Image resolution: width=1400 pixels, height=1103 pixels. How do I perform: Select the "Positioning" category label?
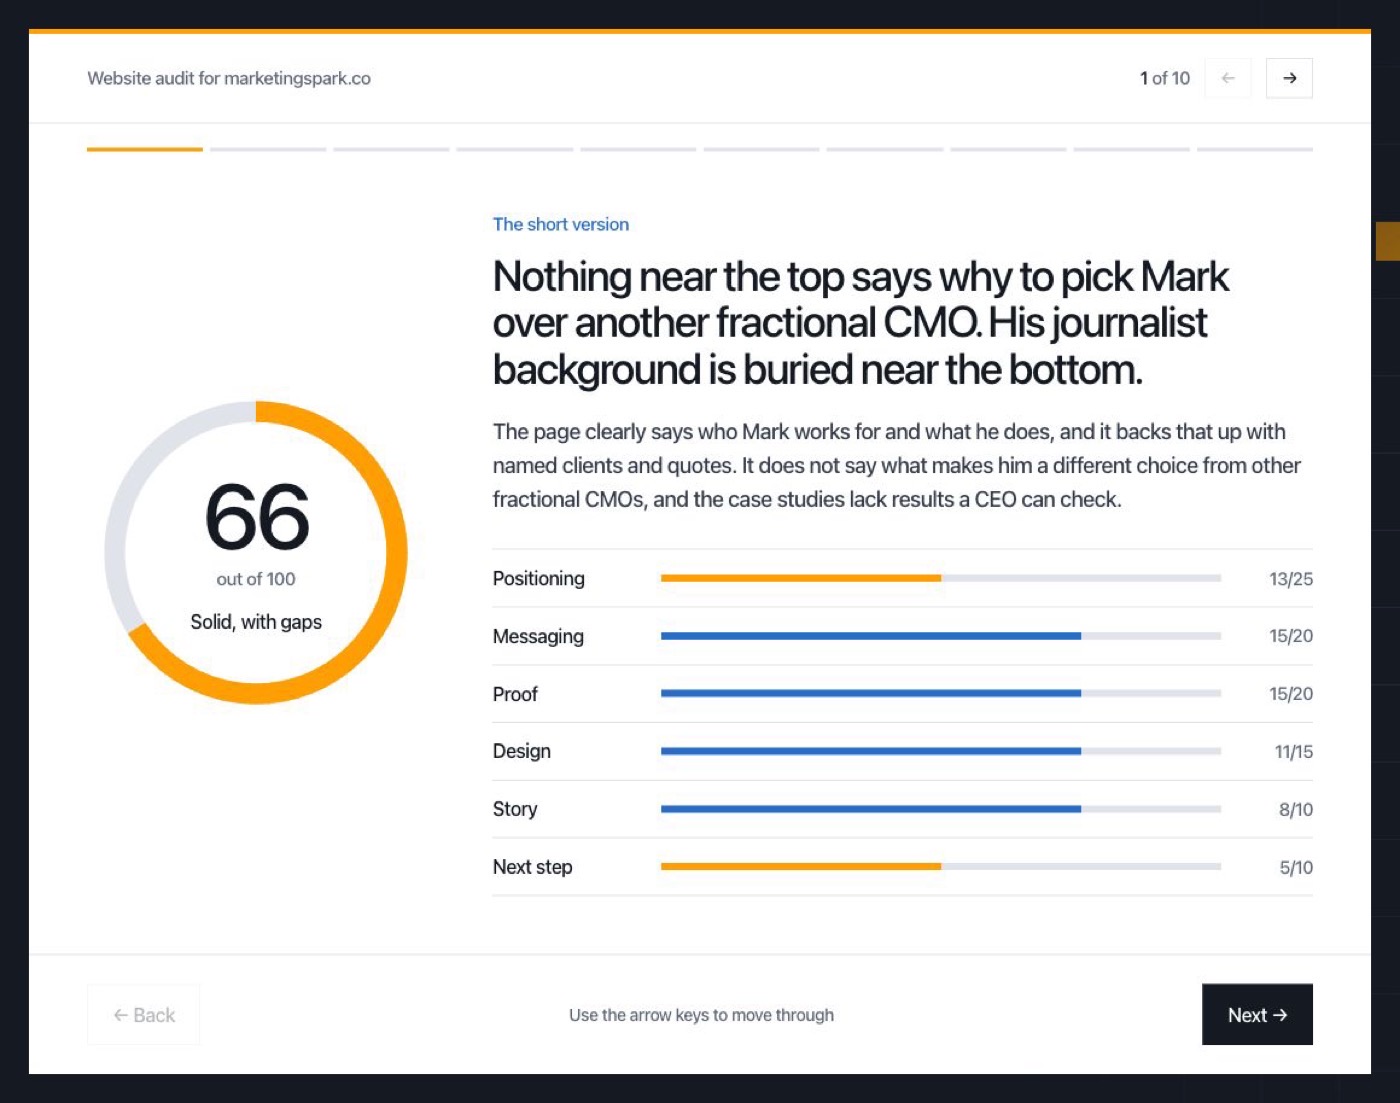(539, 578)
